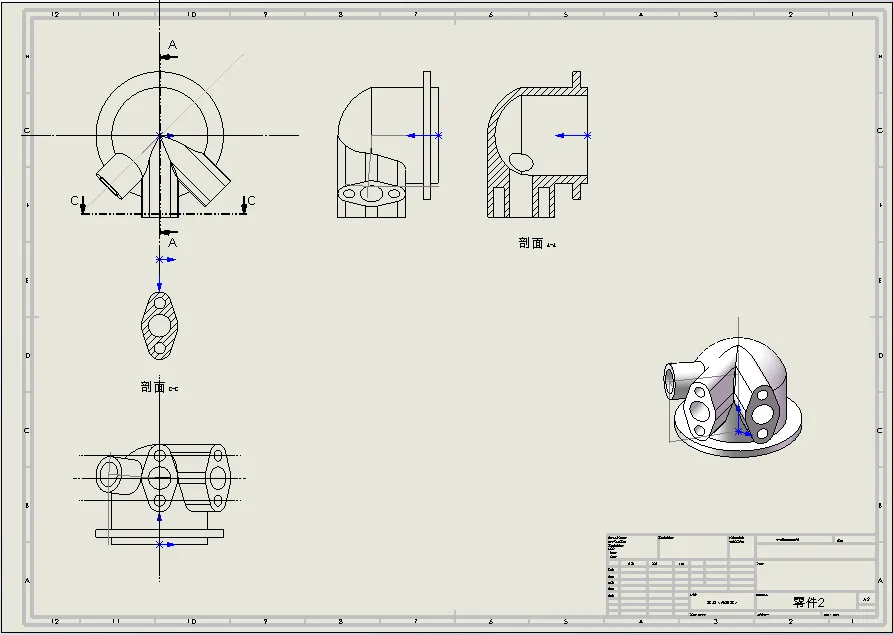Click blue origin marker below front view
This screenshot has width=893, height=635.
(x=159, y=544)
